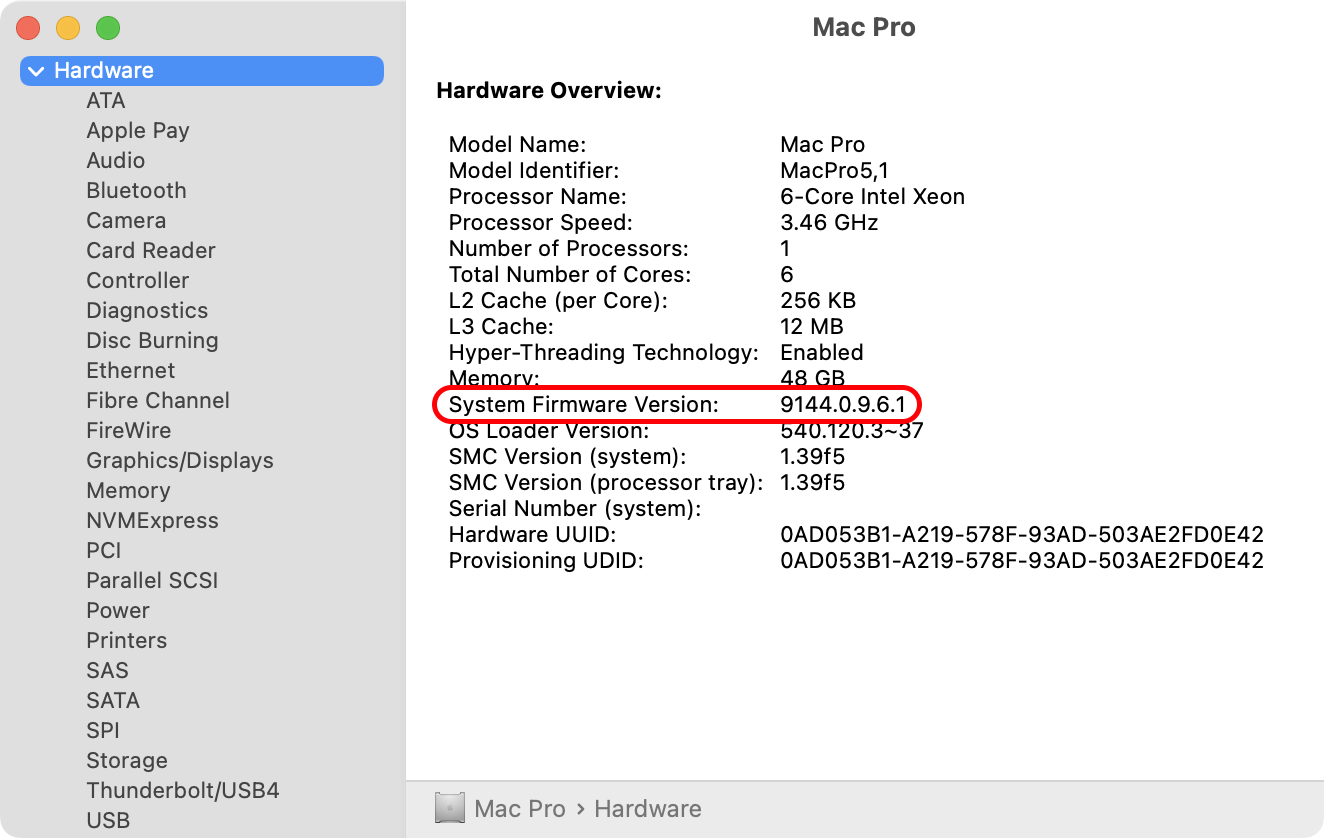Select the 3.46 GHz processor speed

point(830,222)
